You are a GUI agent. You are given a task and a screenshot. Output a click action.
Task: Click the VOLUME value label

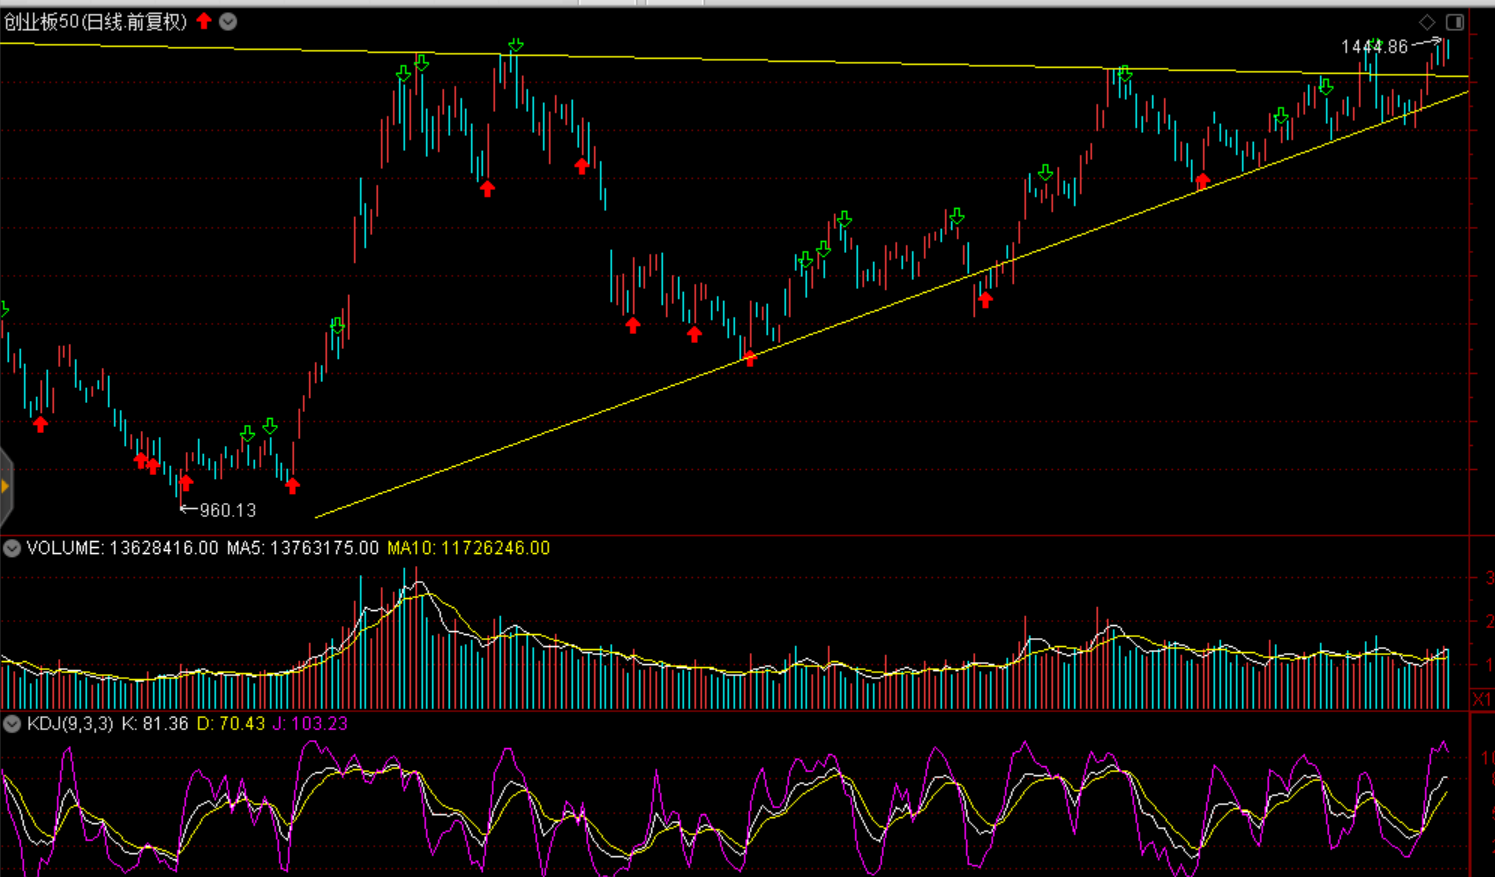[122, 548]
